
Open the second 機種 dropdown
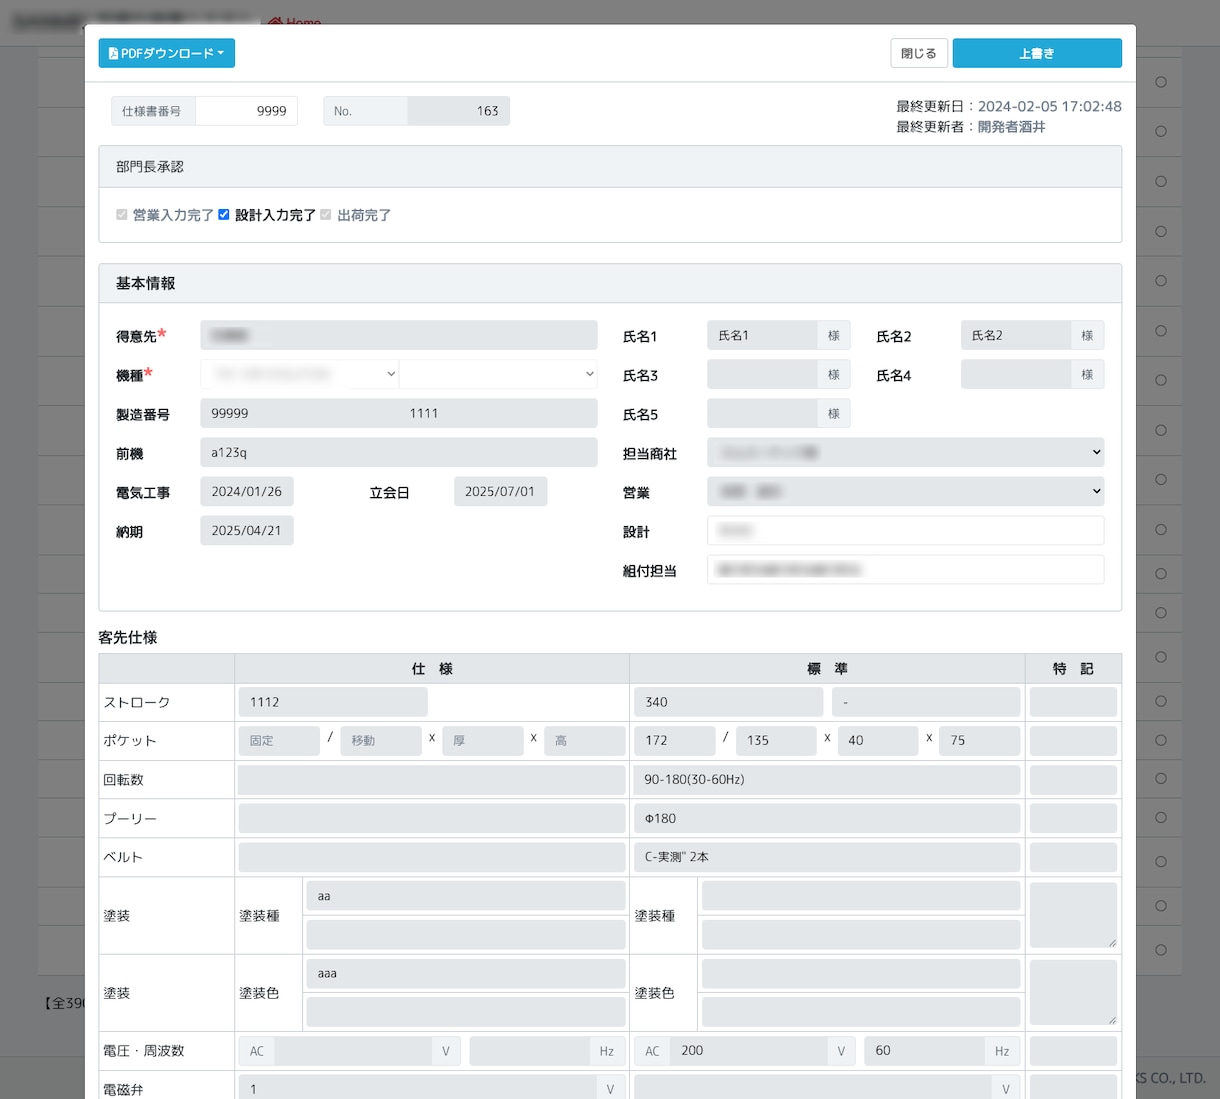tap(498, 374)
